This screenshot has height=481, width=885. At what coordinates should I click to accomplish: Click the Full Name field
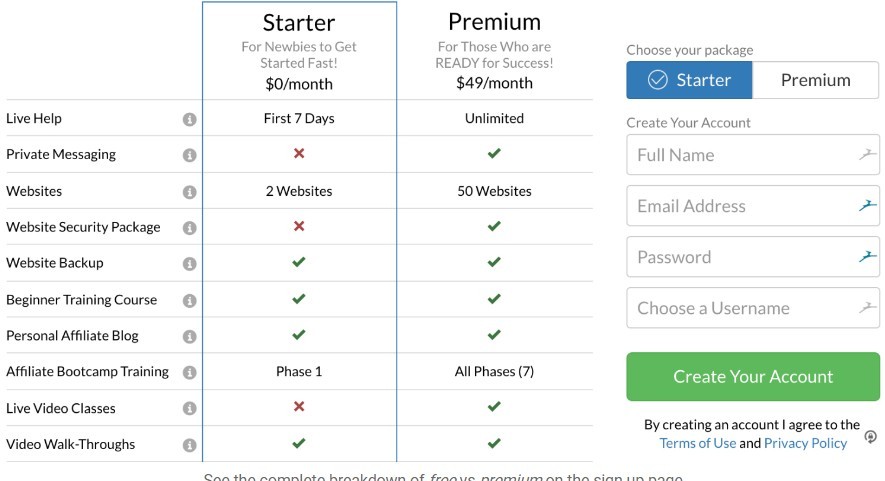coord(753,155)
